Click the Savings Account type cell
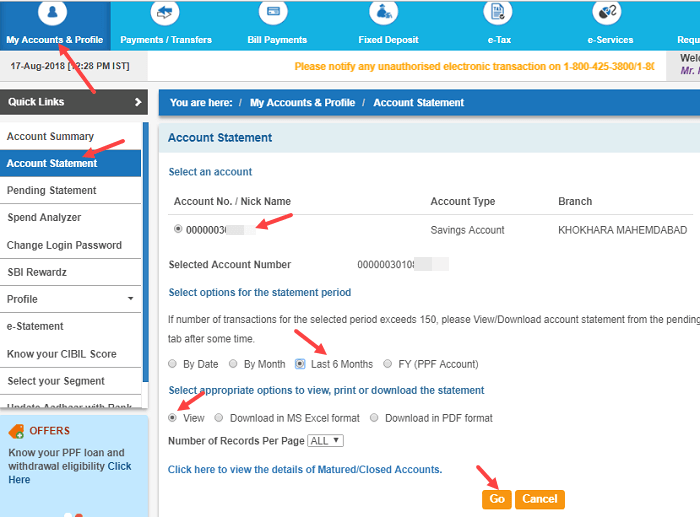Image resolution: width=700 pixels, height=517 pixels. coord(467,230)
